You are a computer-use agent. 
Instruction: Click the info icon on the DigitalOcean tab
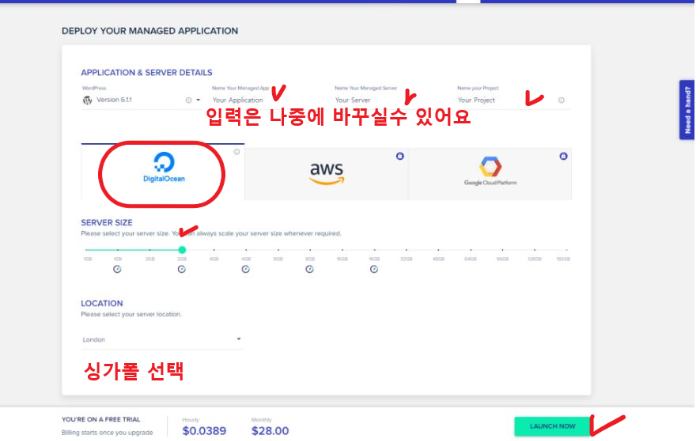point(237,152)
